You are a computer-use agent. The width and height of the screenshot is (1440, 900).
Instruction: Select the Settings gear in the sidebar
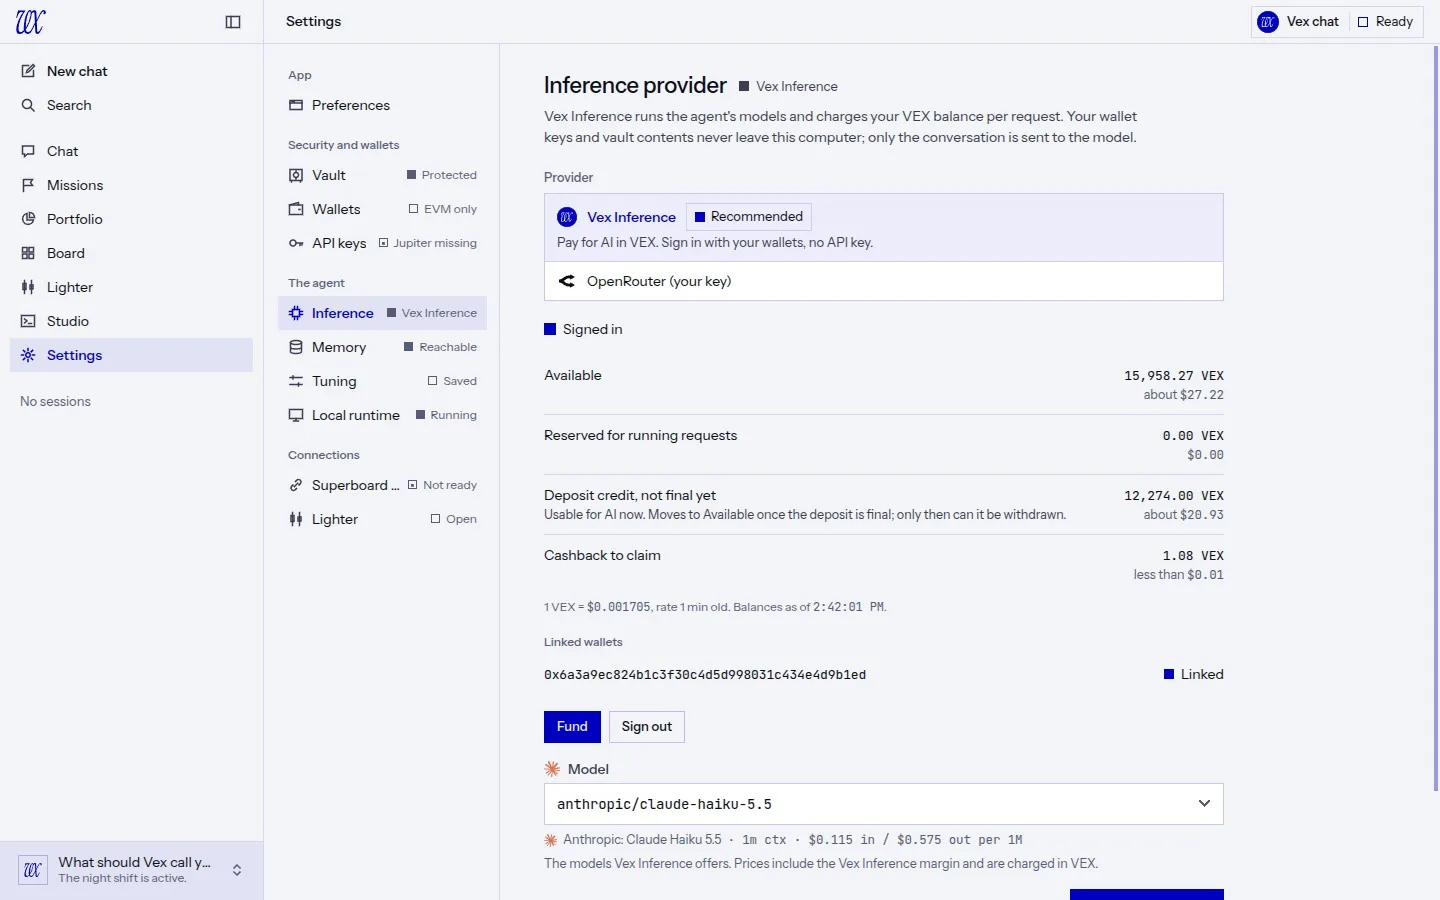[28, 355]
